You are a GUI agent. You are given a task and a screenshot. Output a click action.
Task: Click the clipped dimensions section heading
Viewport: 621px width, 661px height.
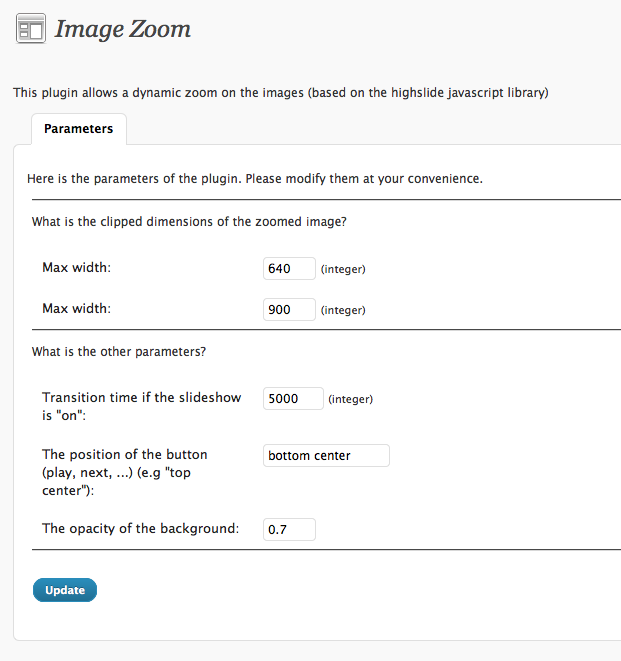189,221
